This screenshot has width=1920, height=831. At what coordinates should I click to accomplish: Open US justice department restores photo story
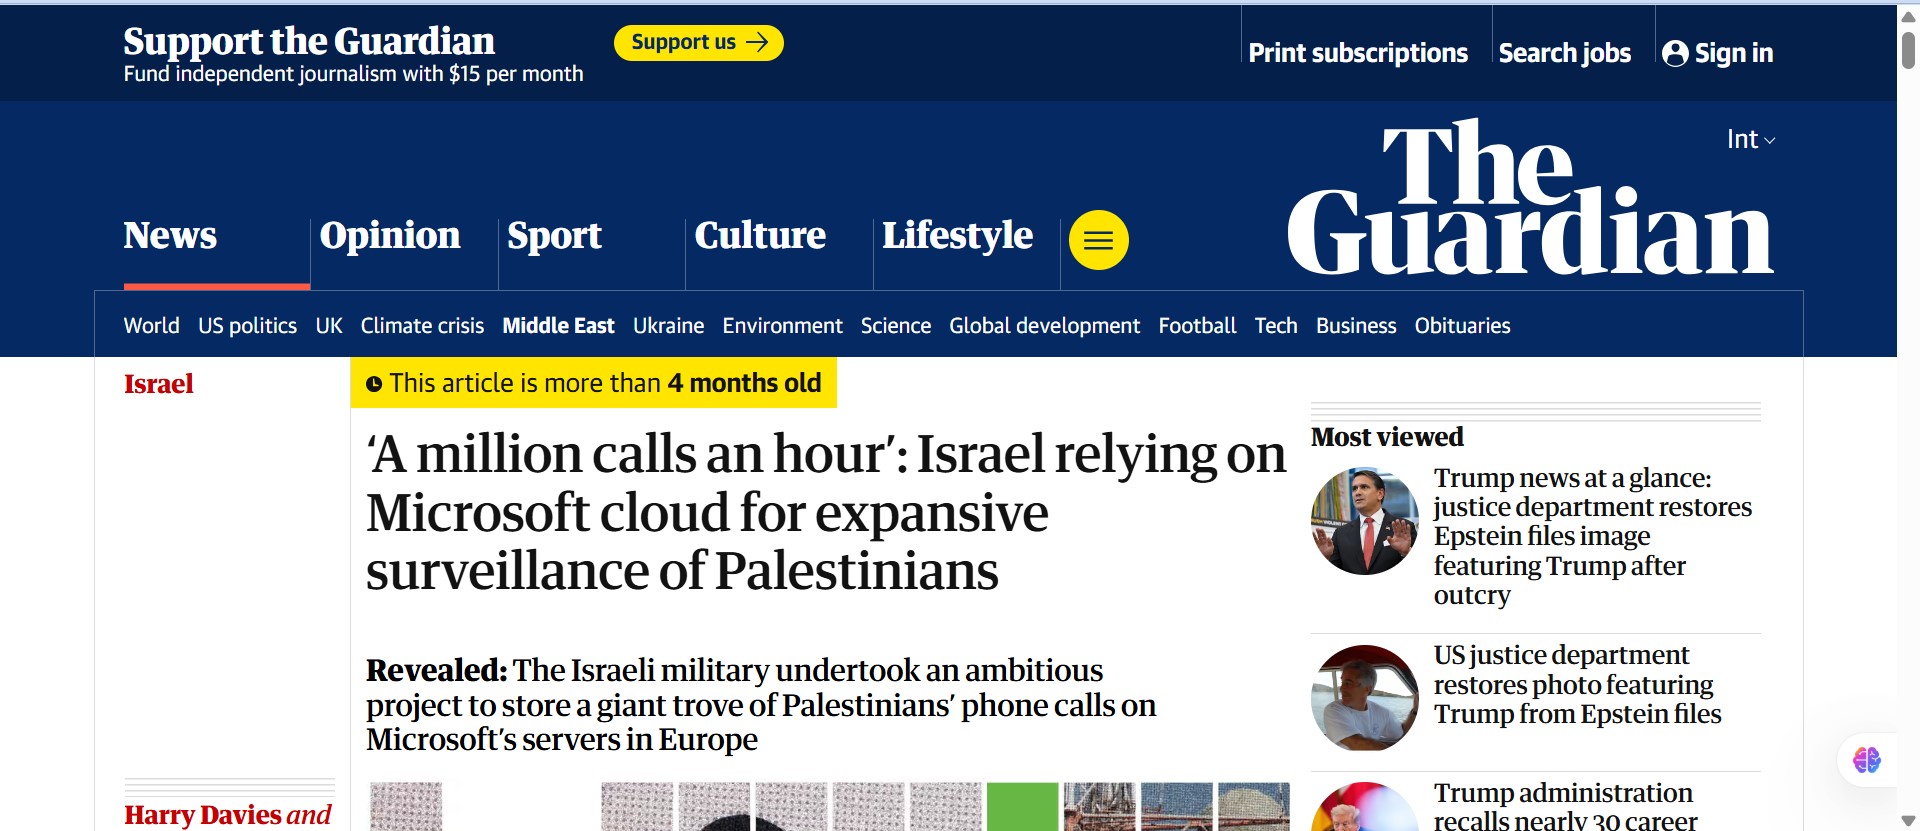pyautogui.click(x=1577, y=685)
